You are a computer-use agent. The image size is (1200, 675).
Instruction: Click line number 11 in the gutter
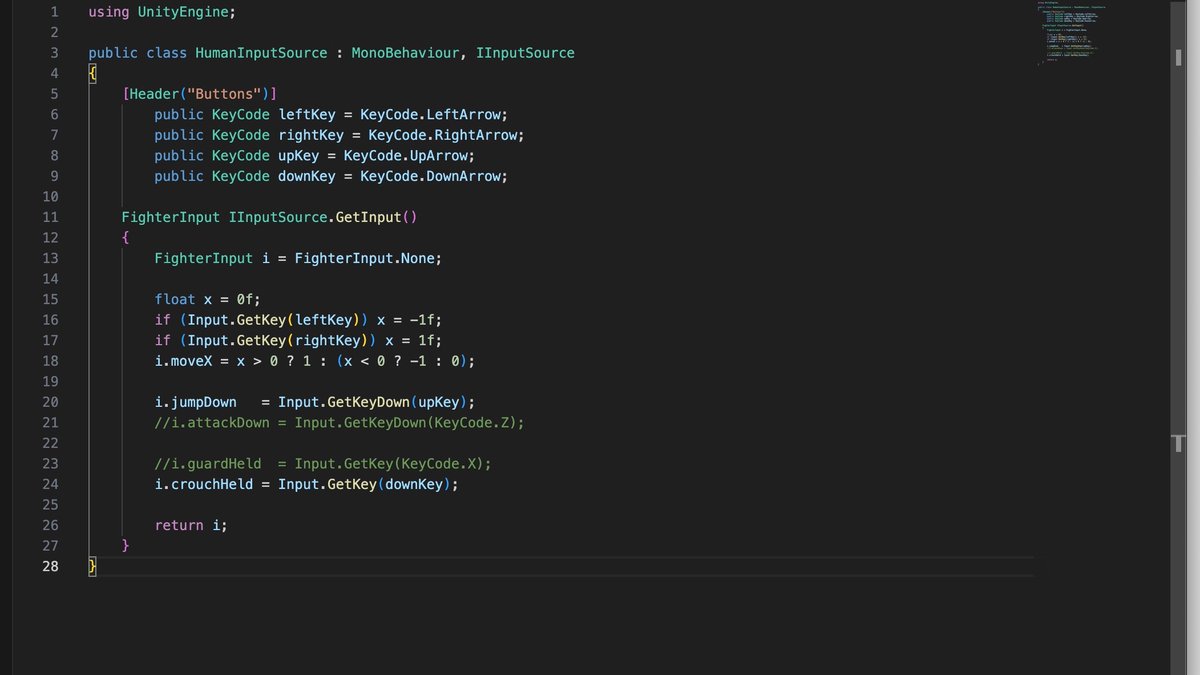[x=50, y=217]
